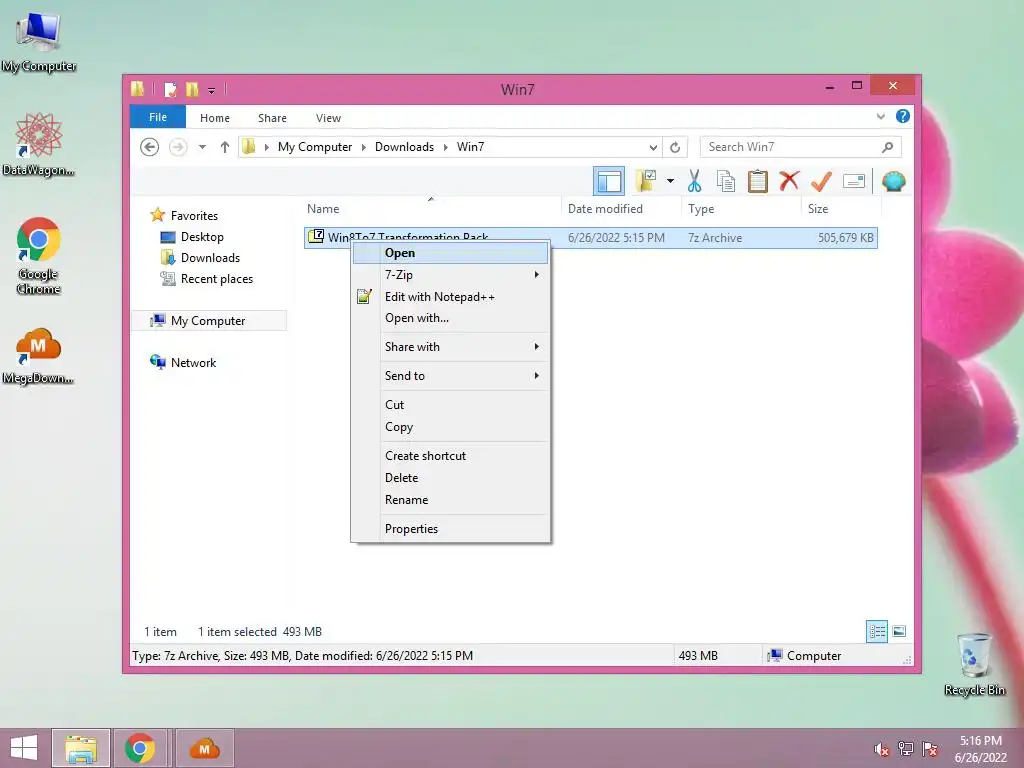Click the File Explorer taskbar icon
This screenshot has height=768, width=1024.
coord(81,748)
